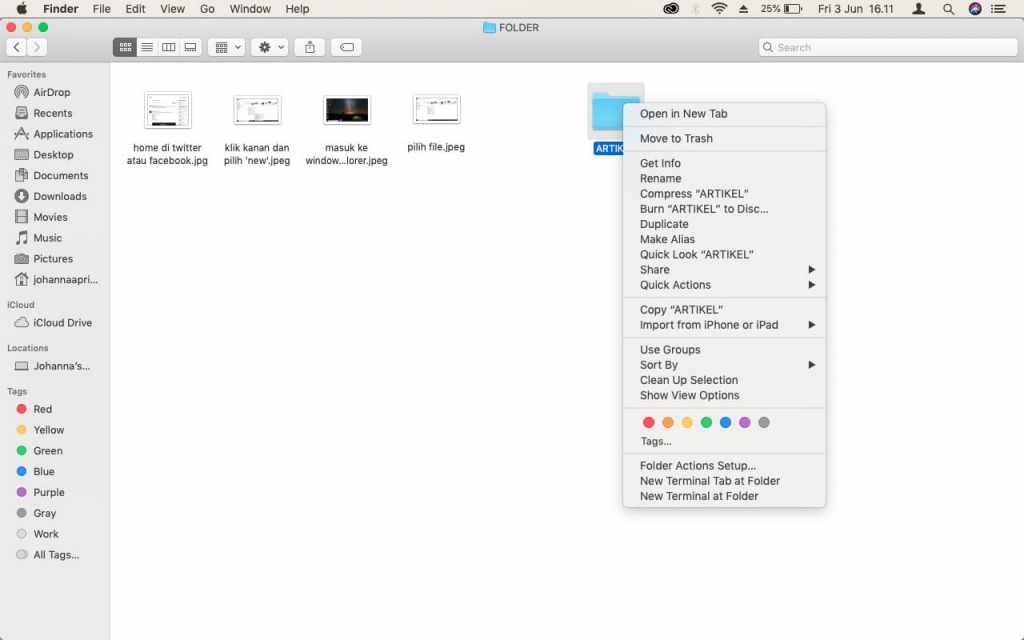Select the pilih file.jpeg thumbnail
1024x640 pixels.
pos(436,110)
